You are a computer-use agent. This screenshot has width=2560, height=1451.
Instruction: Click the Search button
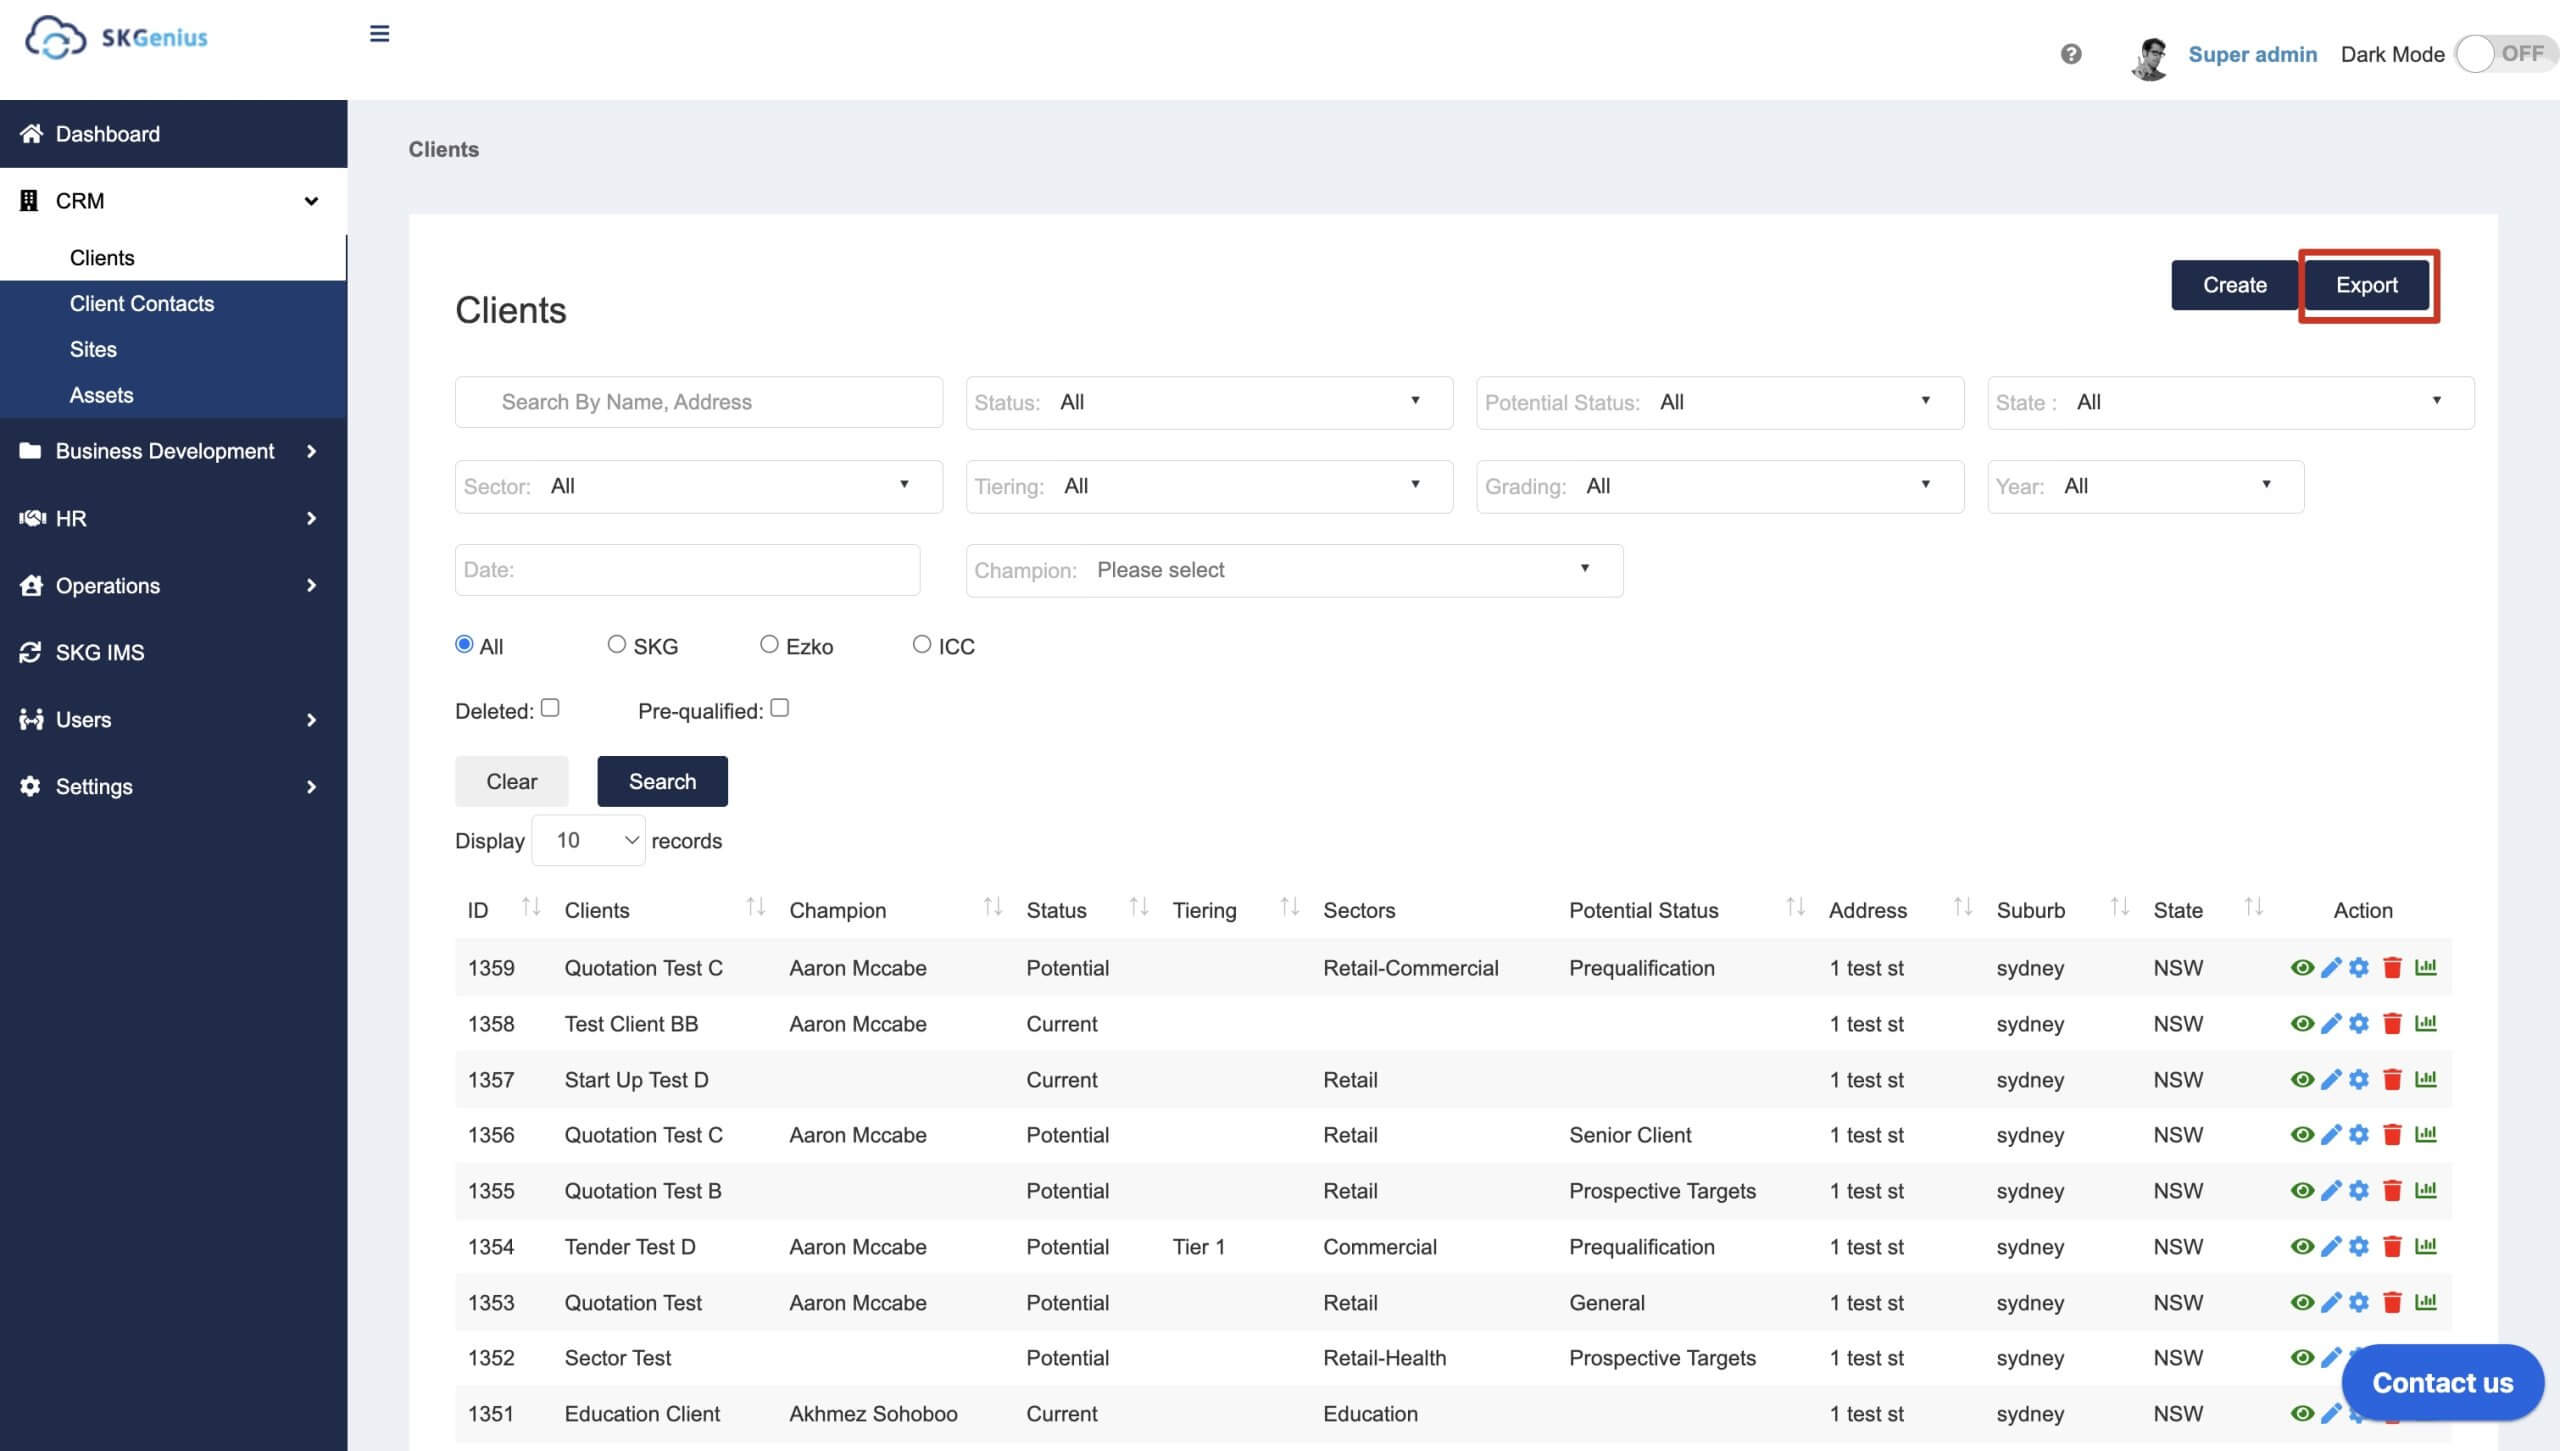click(x=662, y=781)
